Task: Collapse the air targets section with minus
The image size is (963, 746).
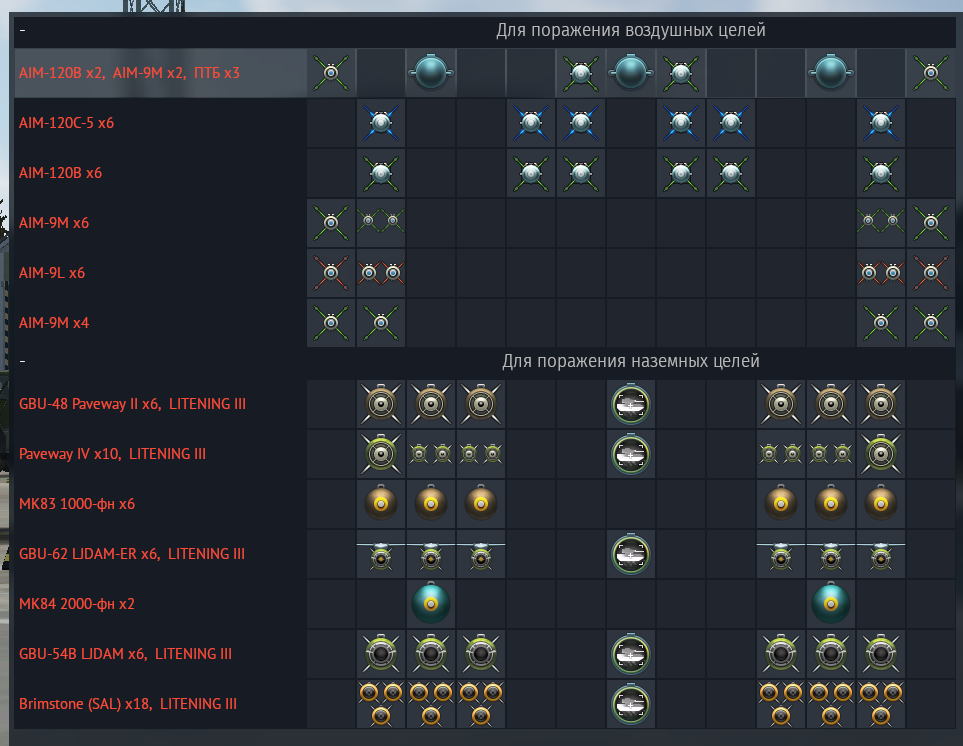Action: 22,31
